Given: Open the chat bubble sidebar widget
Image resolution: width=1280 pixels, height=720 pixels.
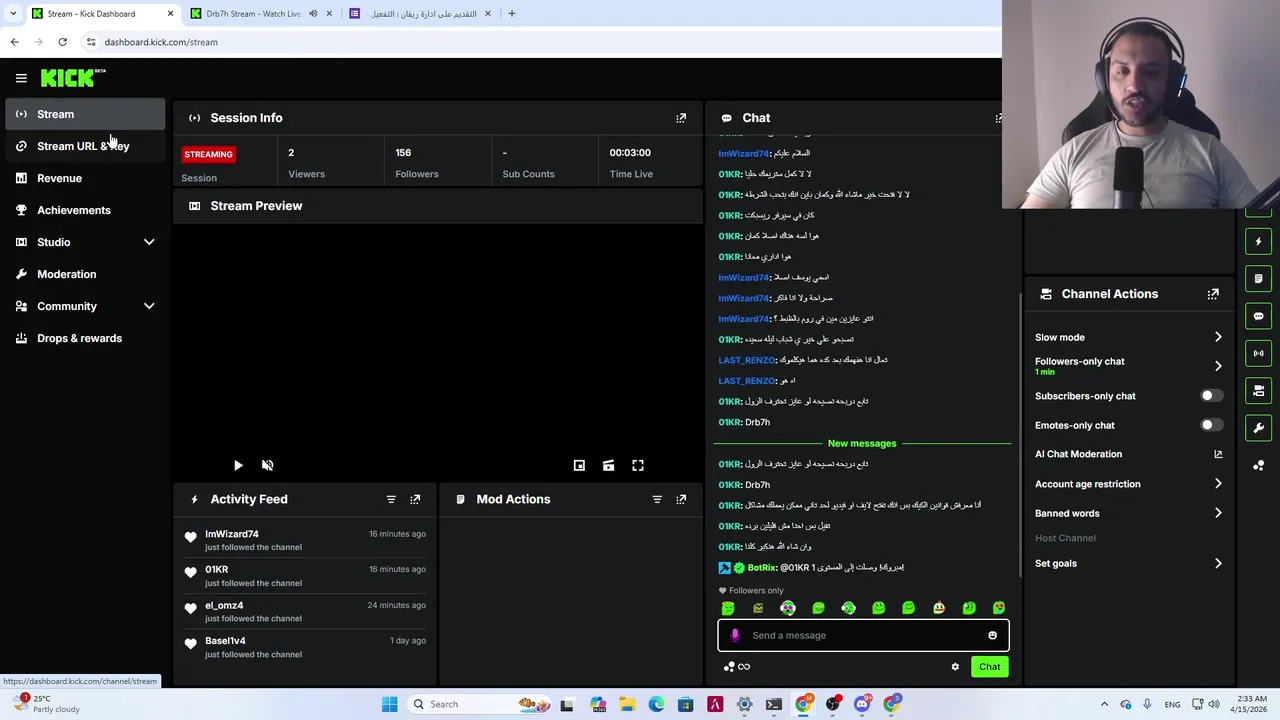Looking at the screenshot, I should point(1259,316).
